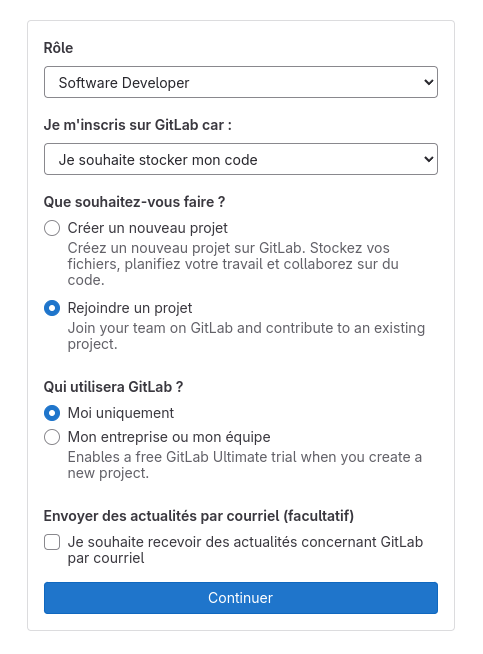Click the 'Je m'inscris sur GitLab car :' label

(x=138, y=125)
